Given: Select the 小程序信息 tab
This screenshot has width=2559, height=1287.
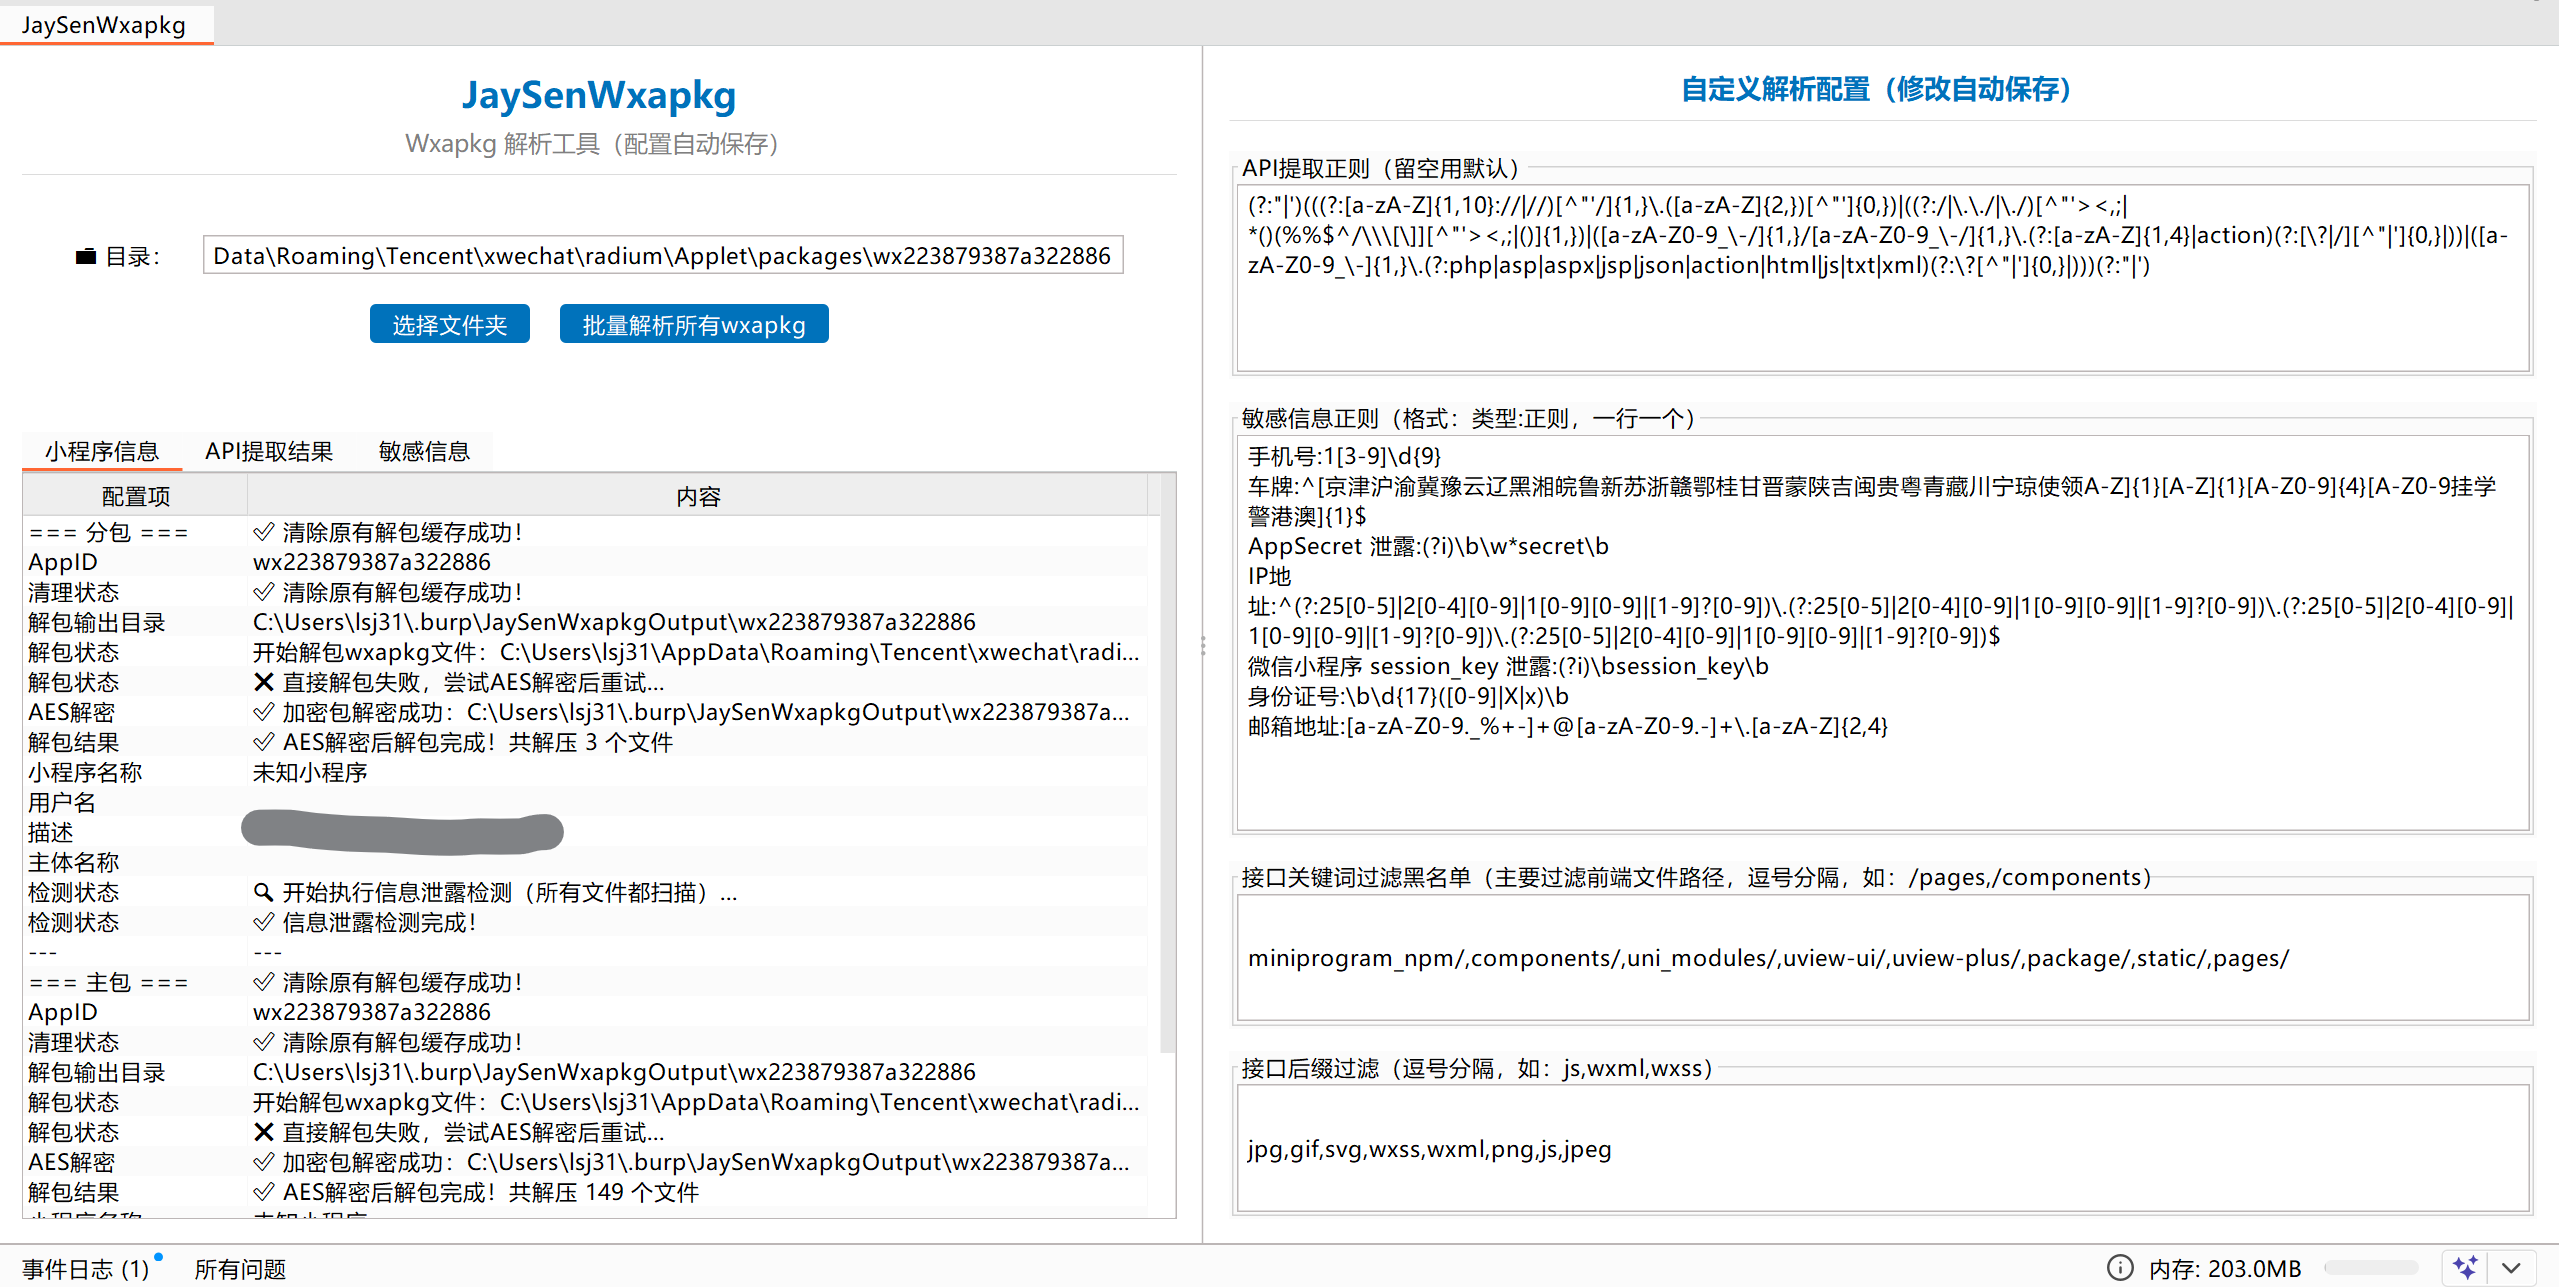Looking at the screenshot, I should click(102, 451).
